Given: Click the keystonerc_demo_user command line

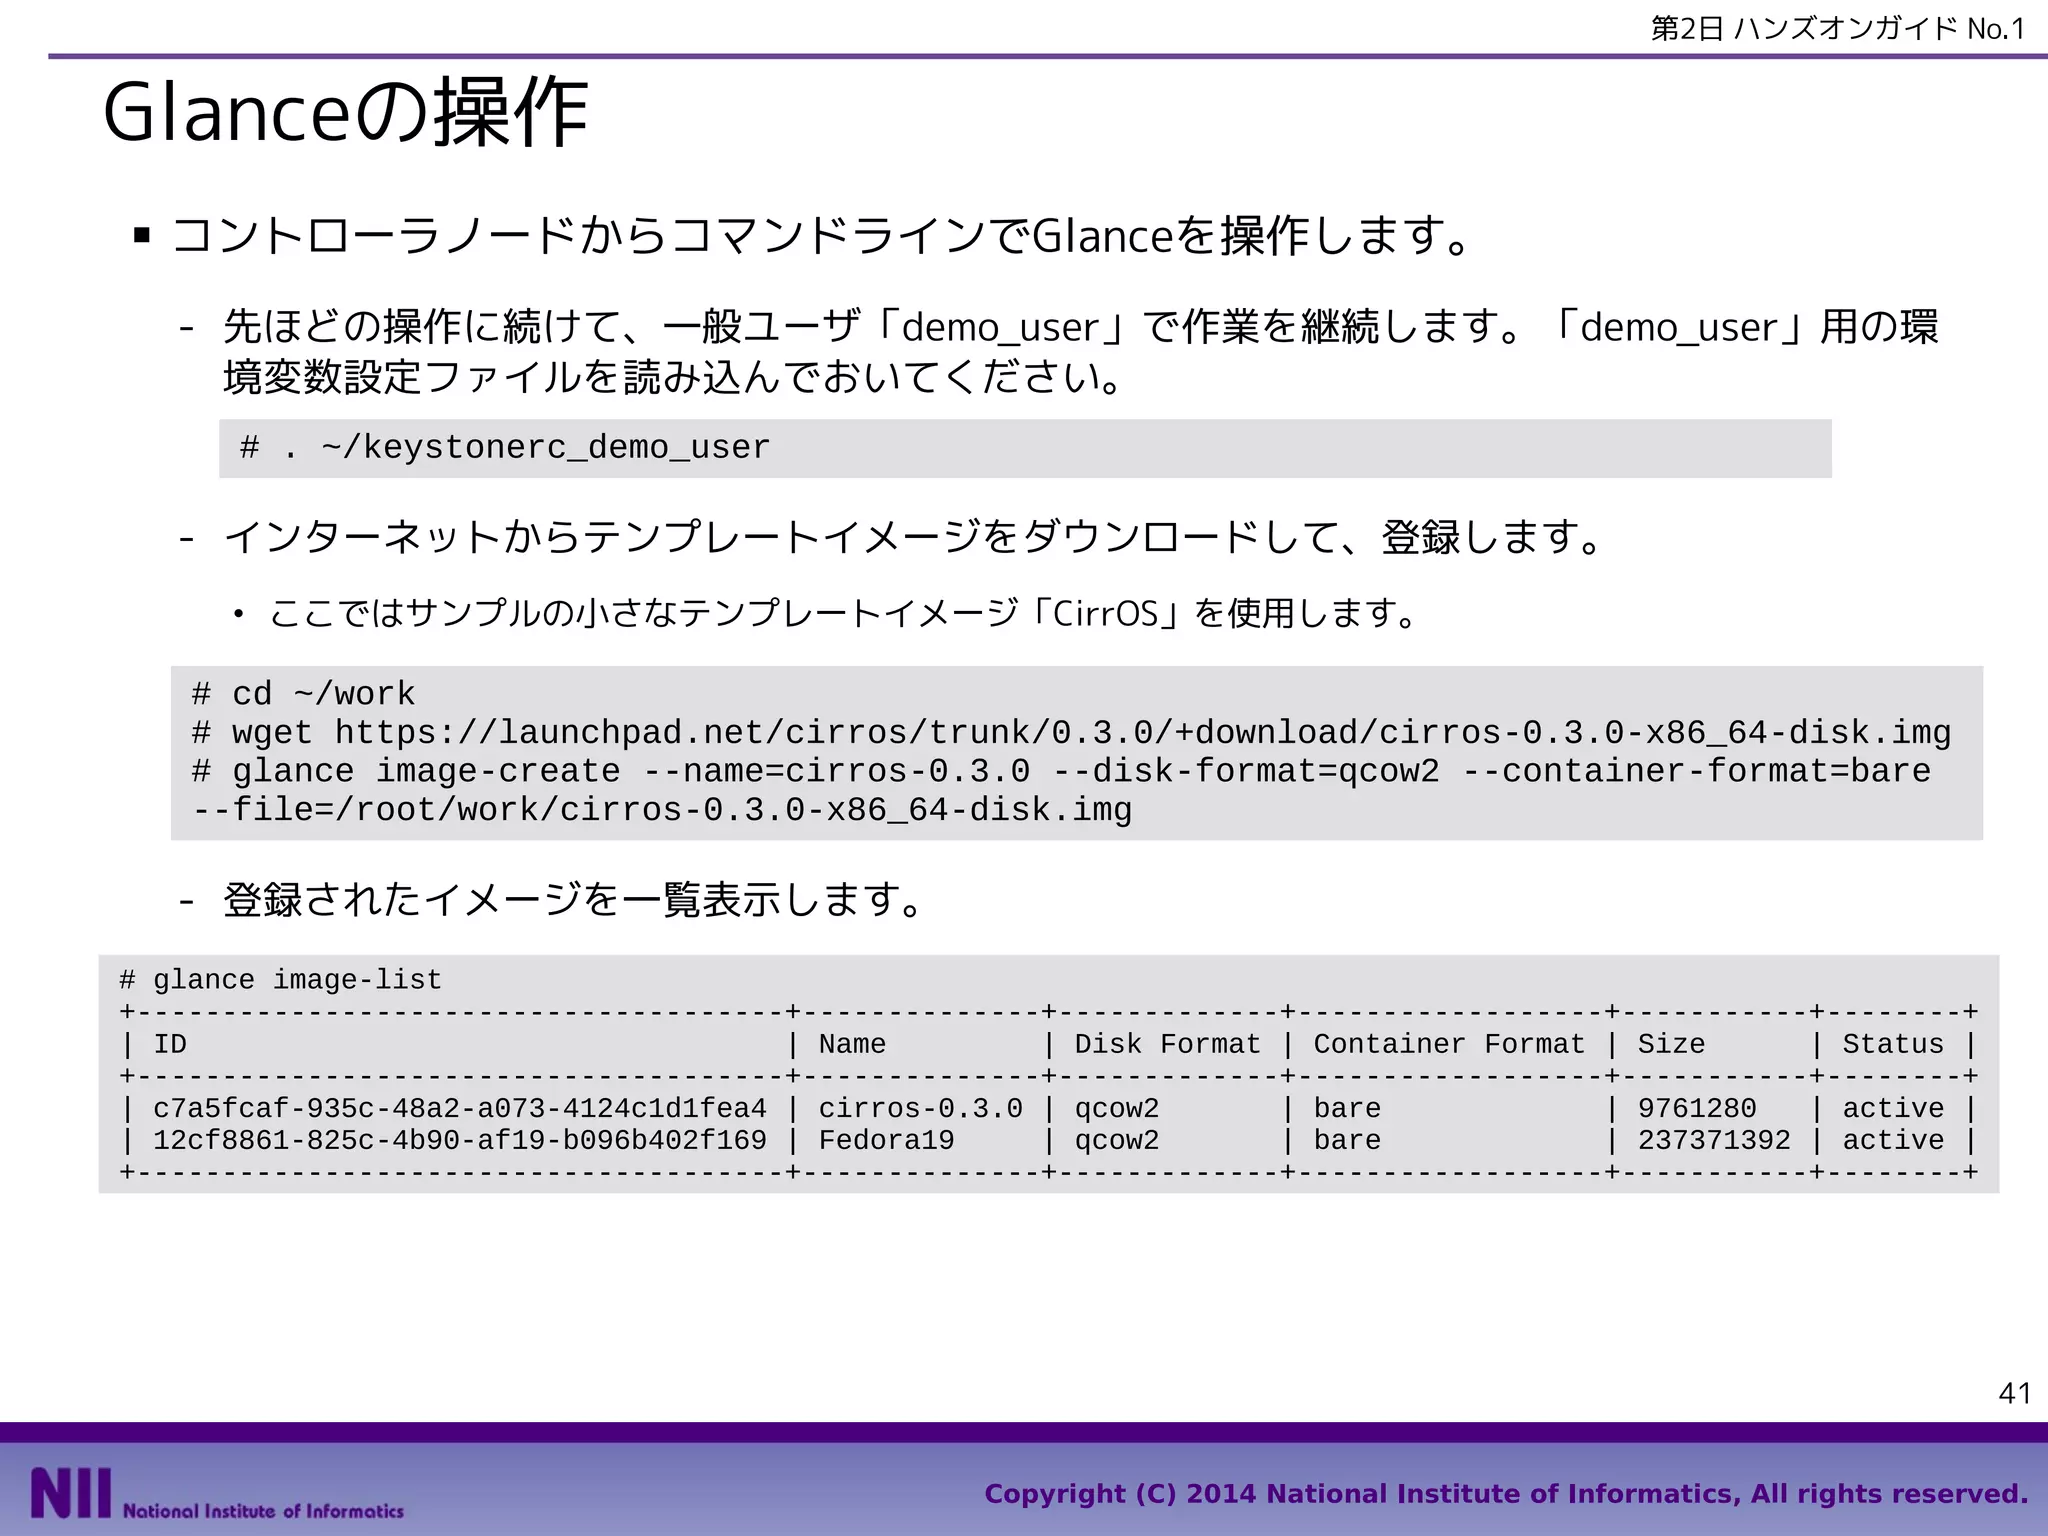Looking at the screenshot, I should click(506, 448).
